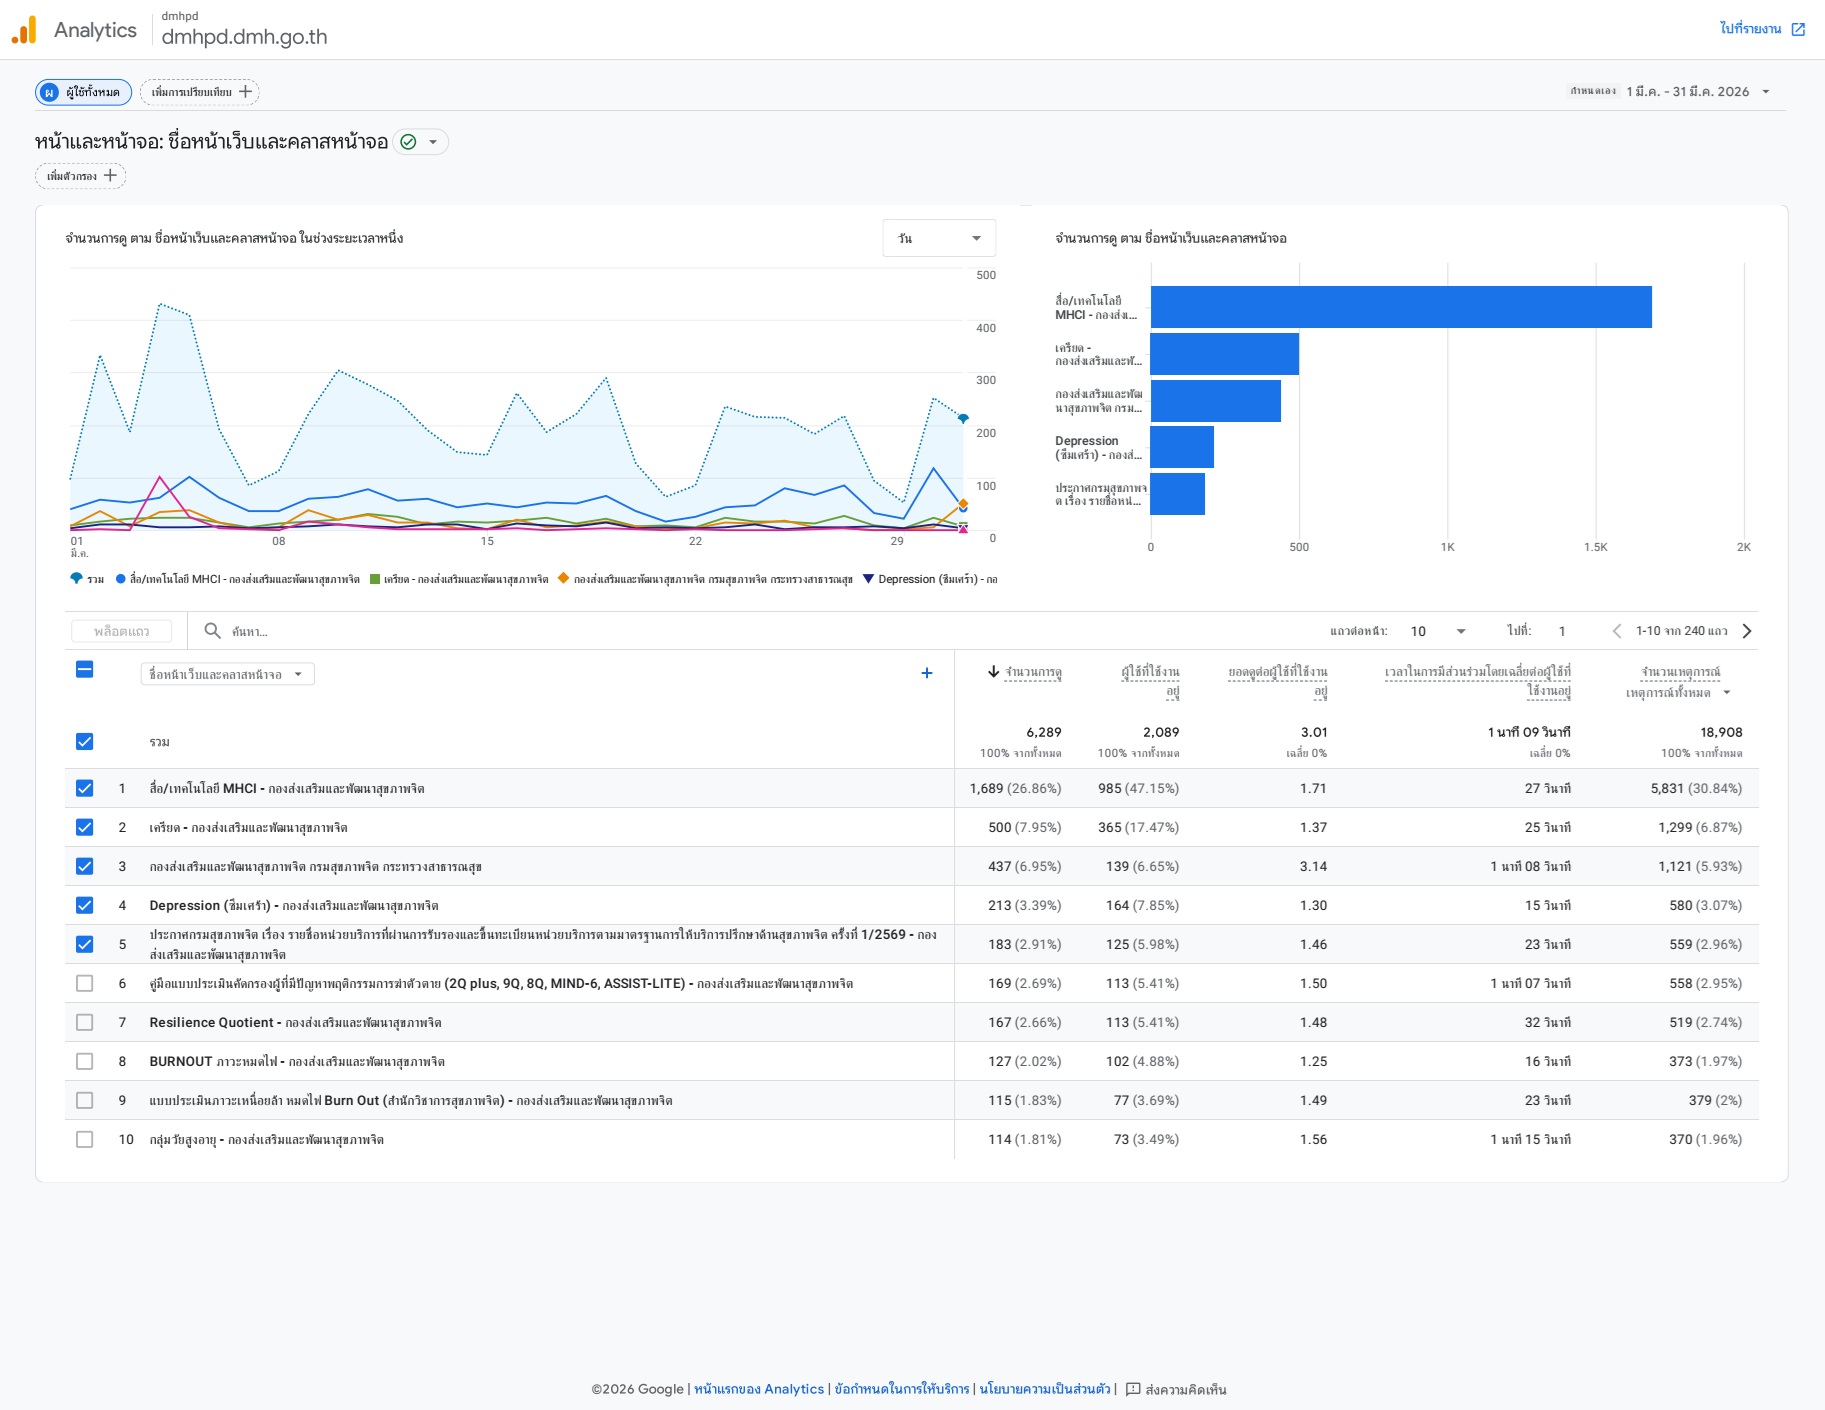Expand the chart granularity day dropdown
This screenshot has height=1410, width=1825.
coord(939,238)
